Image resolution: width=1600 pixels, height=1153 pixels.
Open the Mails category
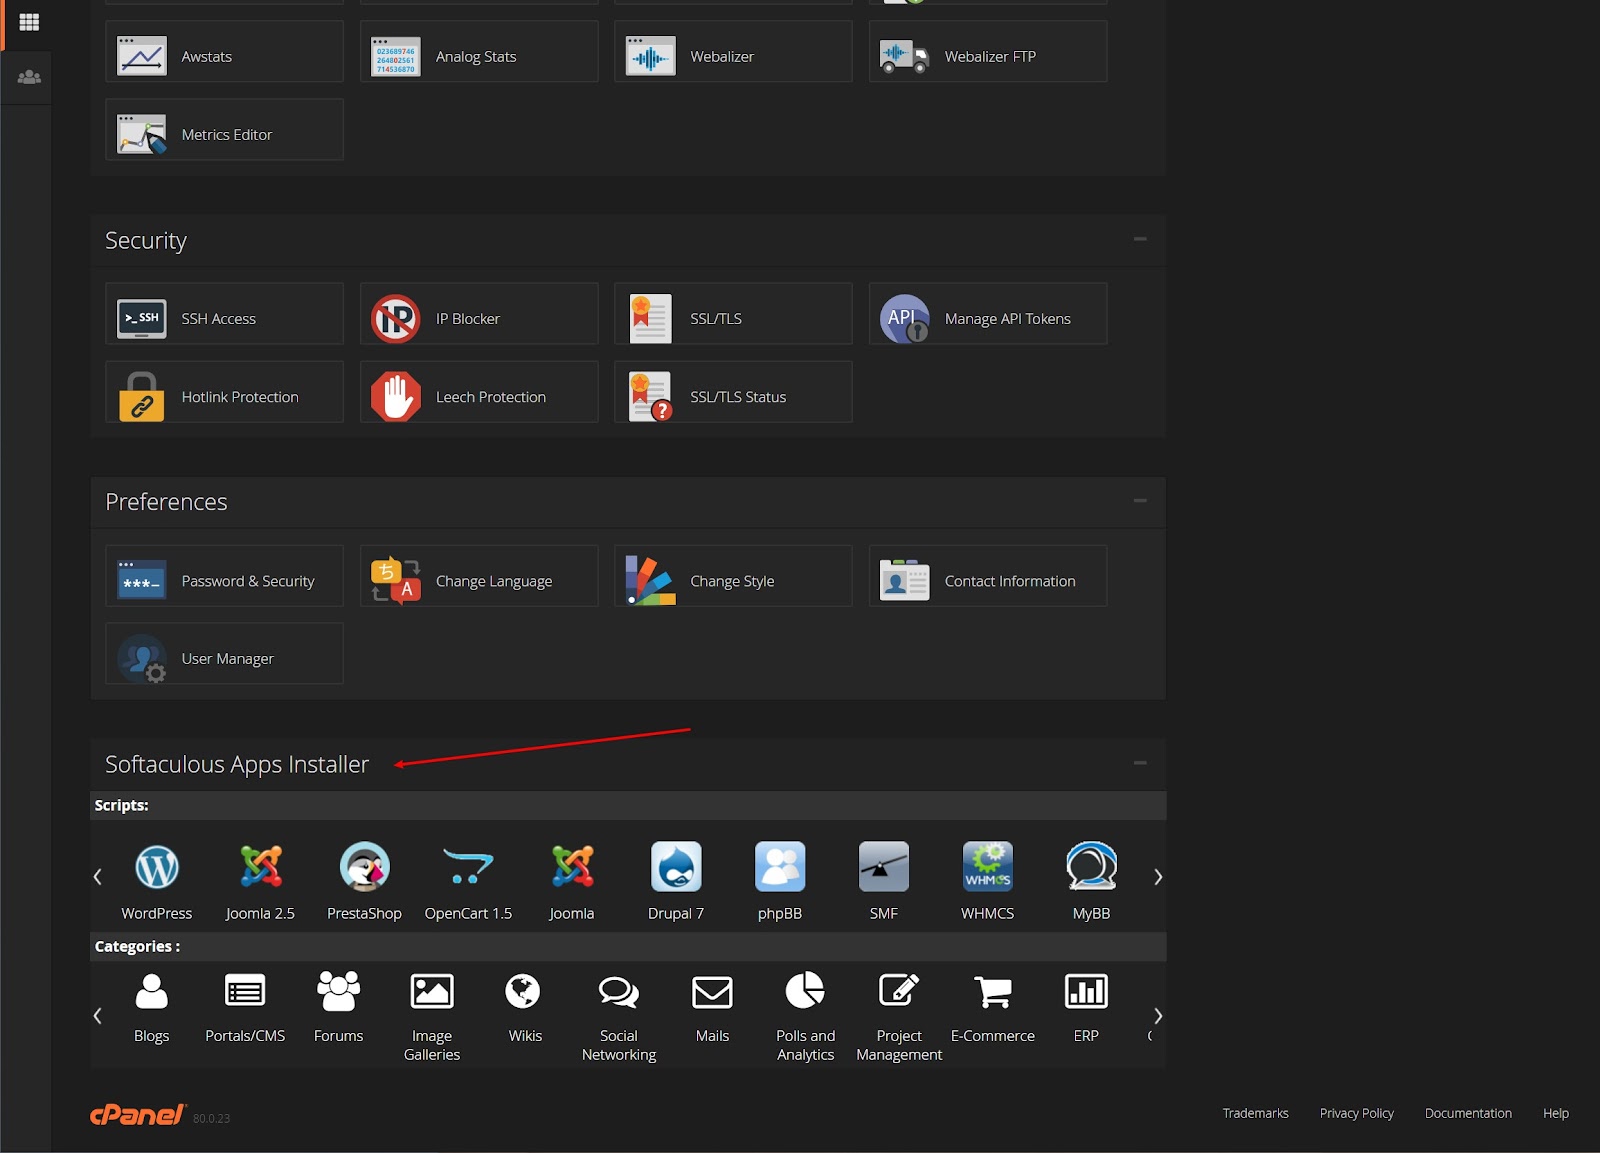tap(712, 1008)
